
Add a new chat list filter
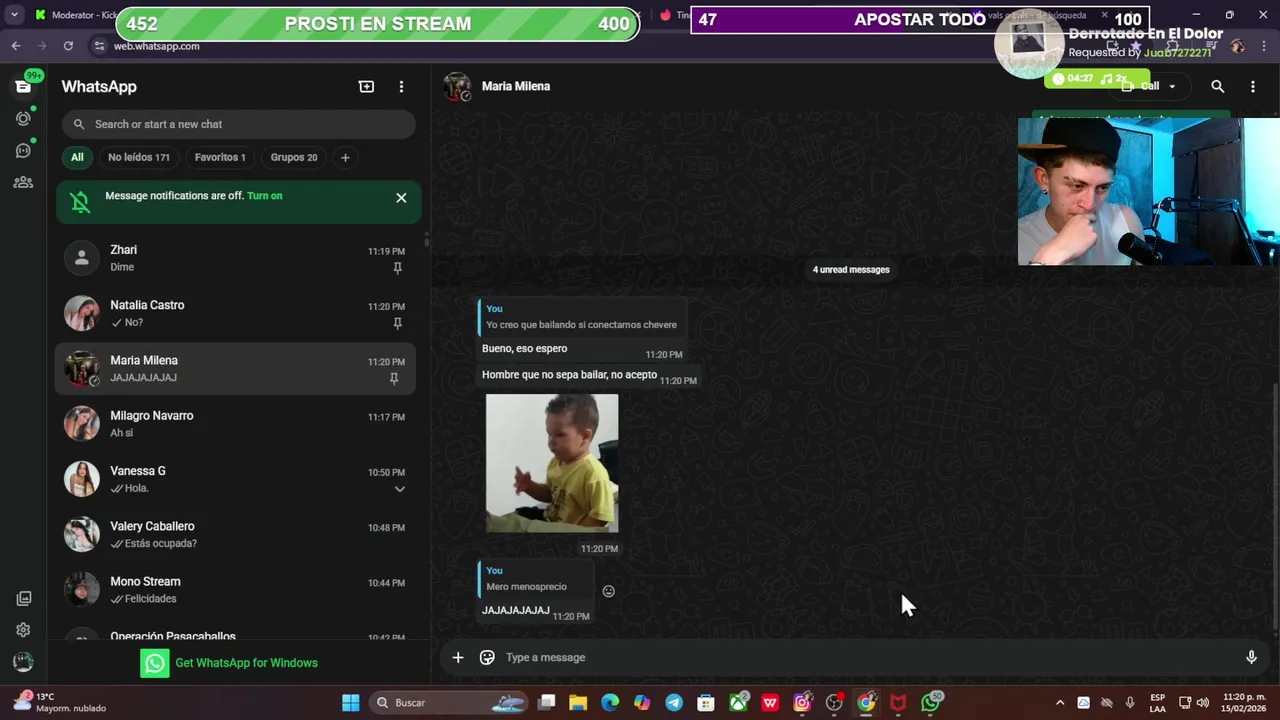(345, 157)
